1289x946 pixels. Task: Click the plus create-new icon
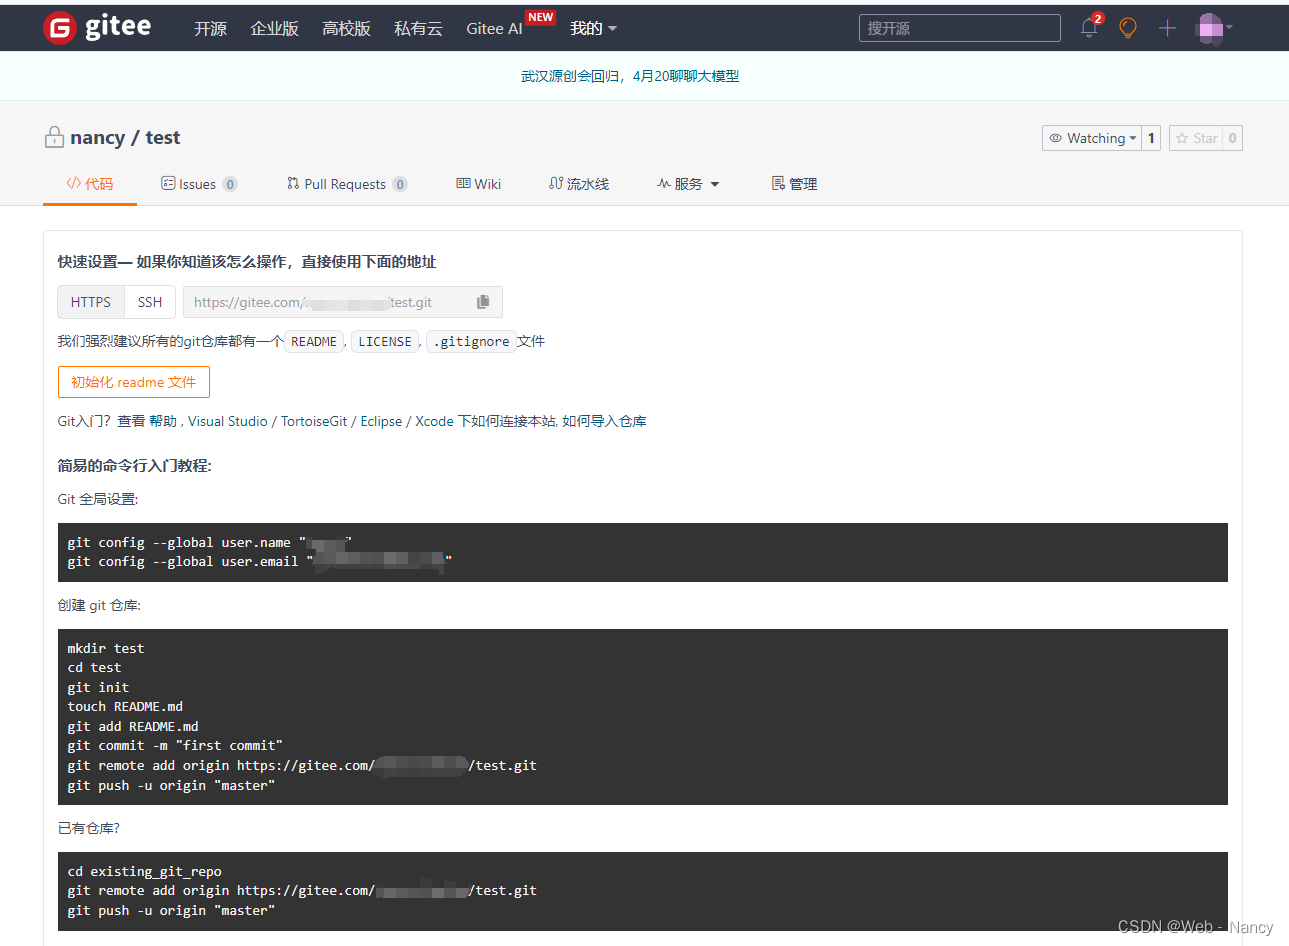1167,28
